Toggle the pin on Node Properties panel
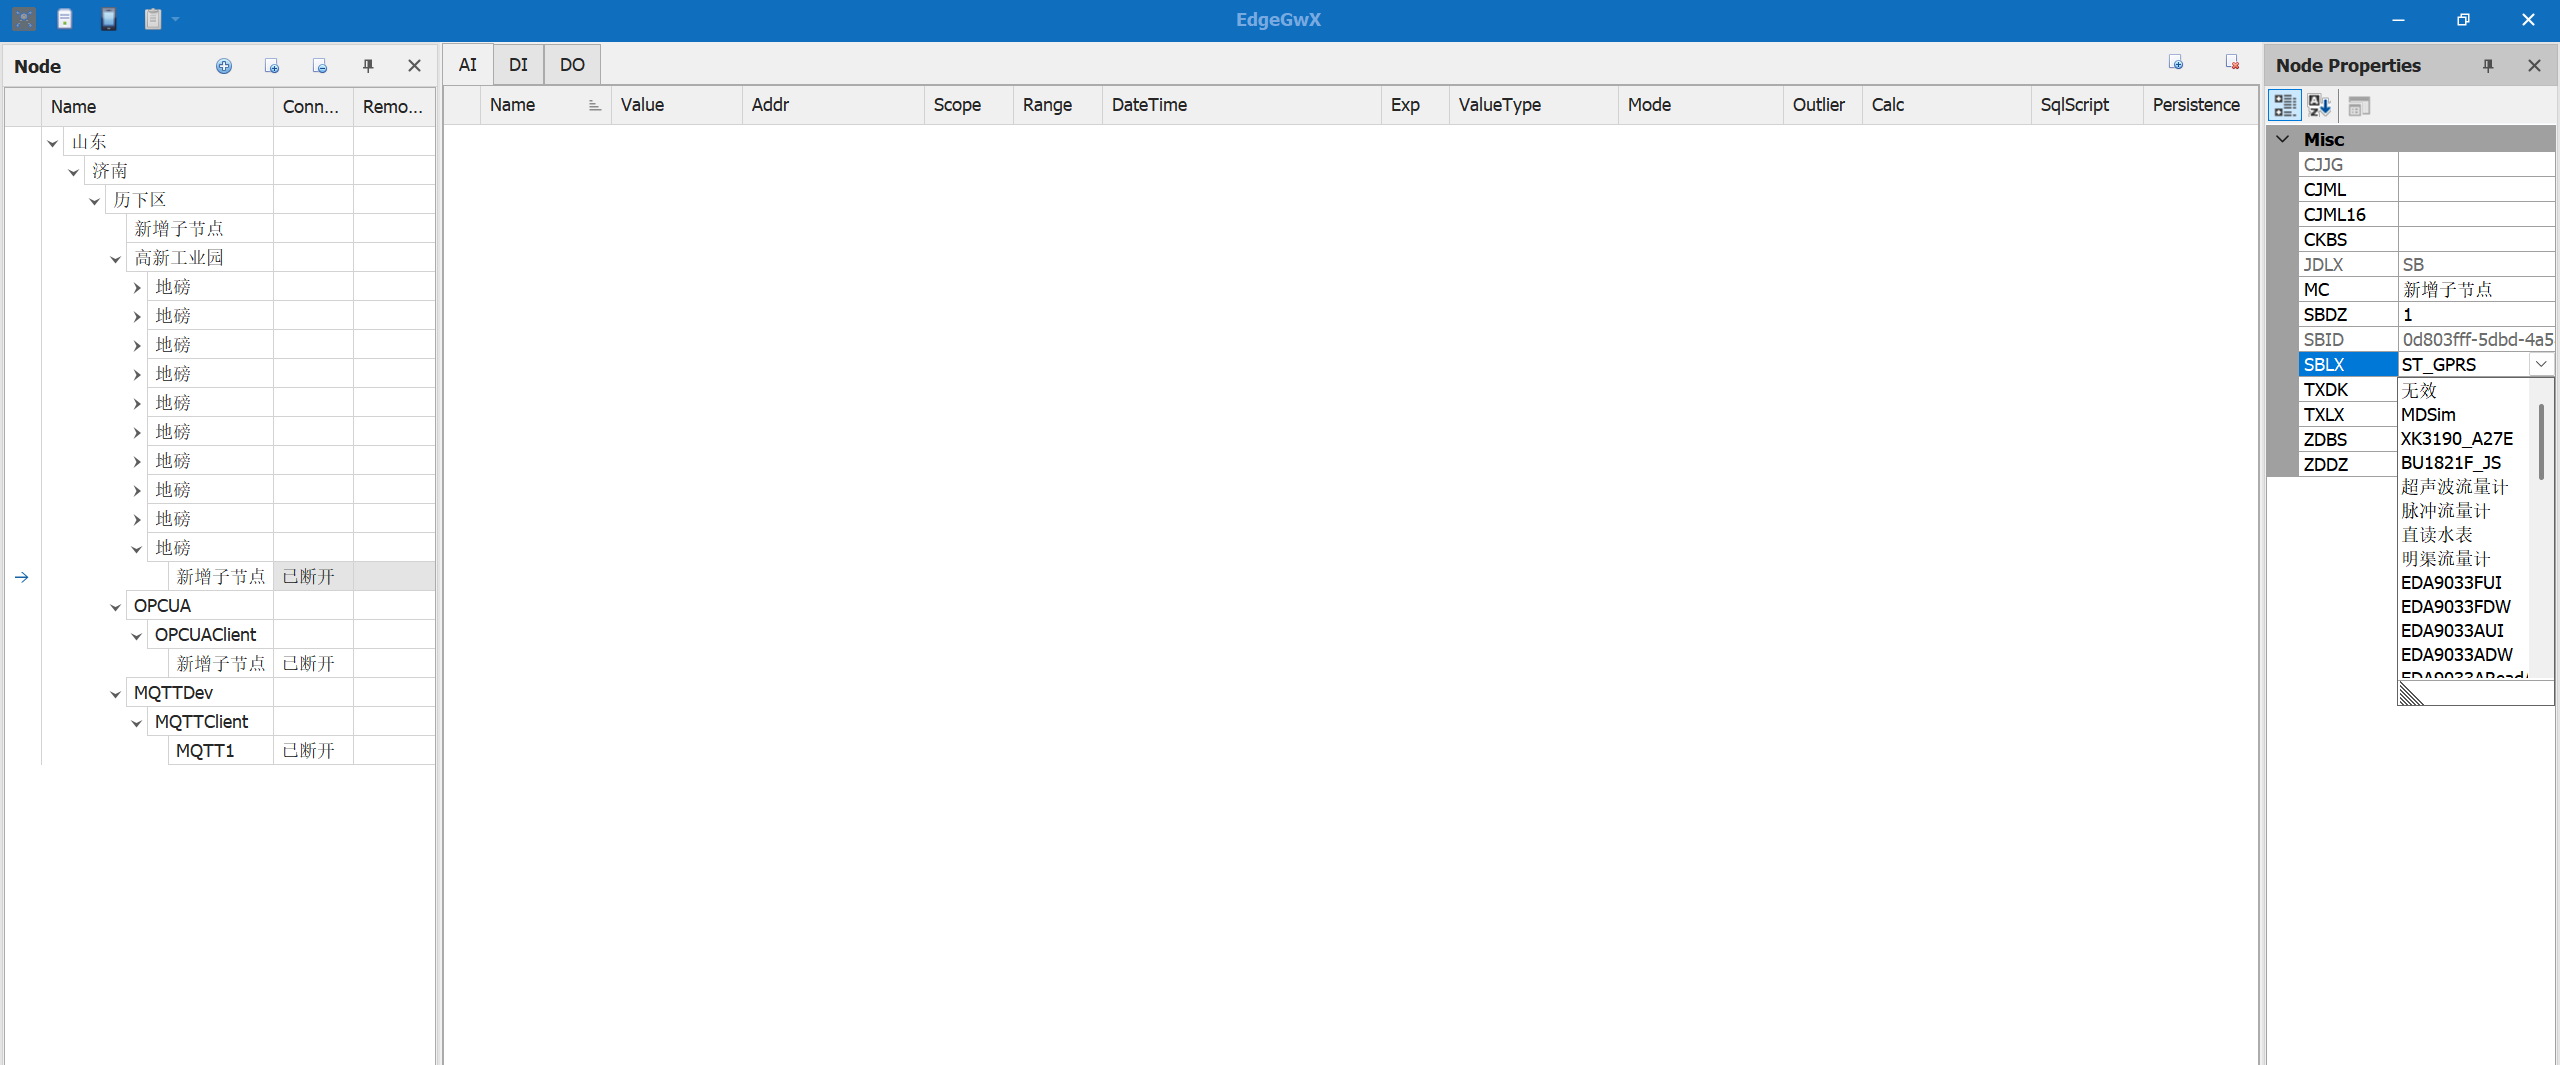The image size is (2560, 1065). click(x=2488, y=66)
